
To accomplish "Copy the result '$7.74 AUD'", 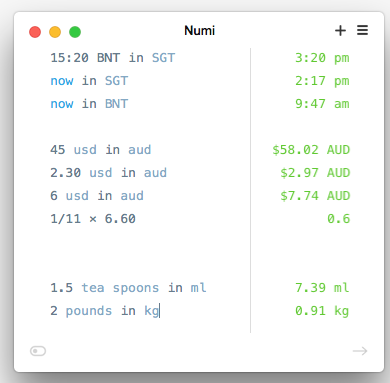I will pos(315,196).
